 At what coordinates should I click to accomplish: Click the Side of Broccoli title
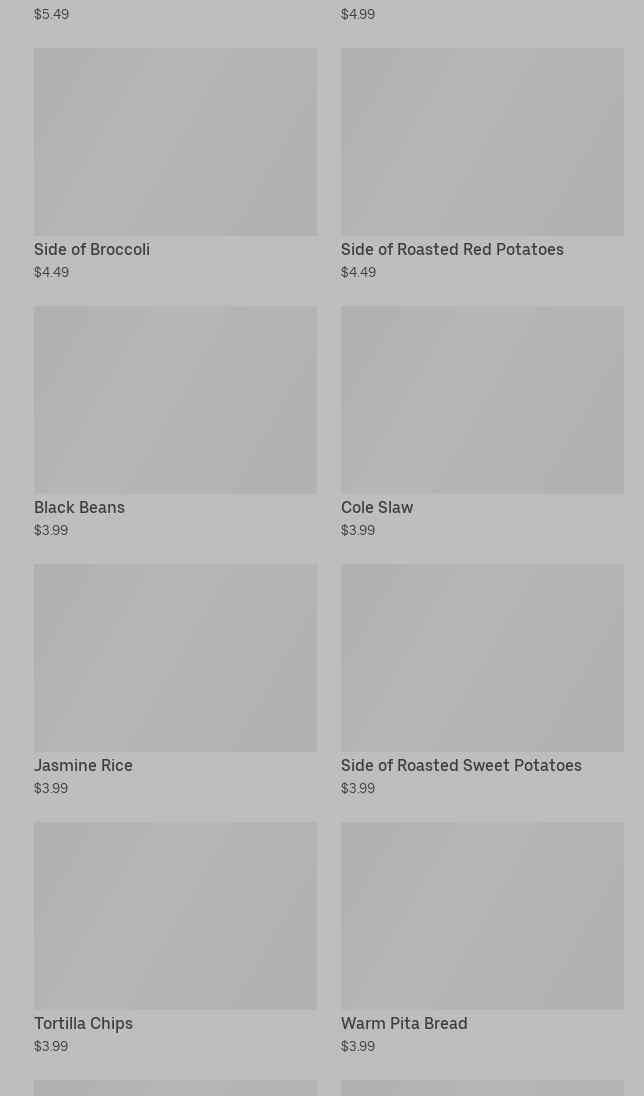92,250
